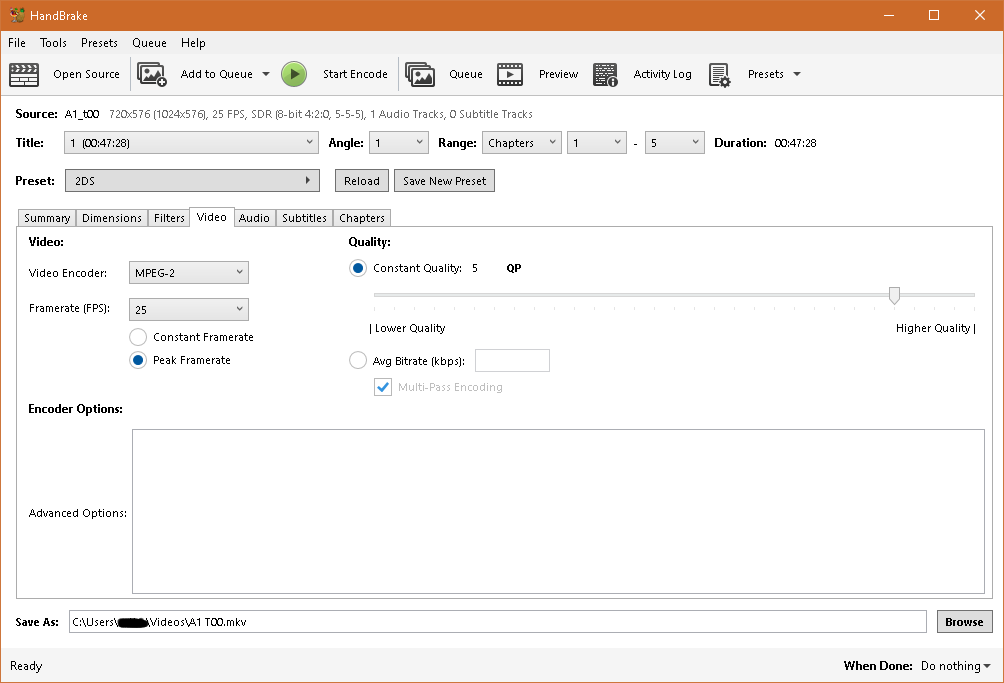Click inside the Advanced Options text area
This screenshot has height=683, width=1004.
[x=558, y=511]
